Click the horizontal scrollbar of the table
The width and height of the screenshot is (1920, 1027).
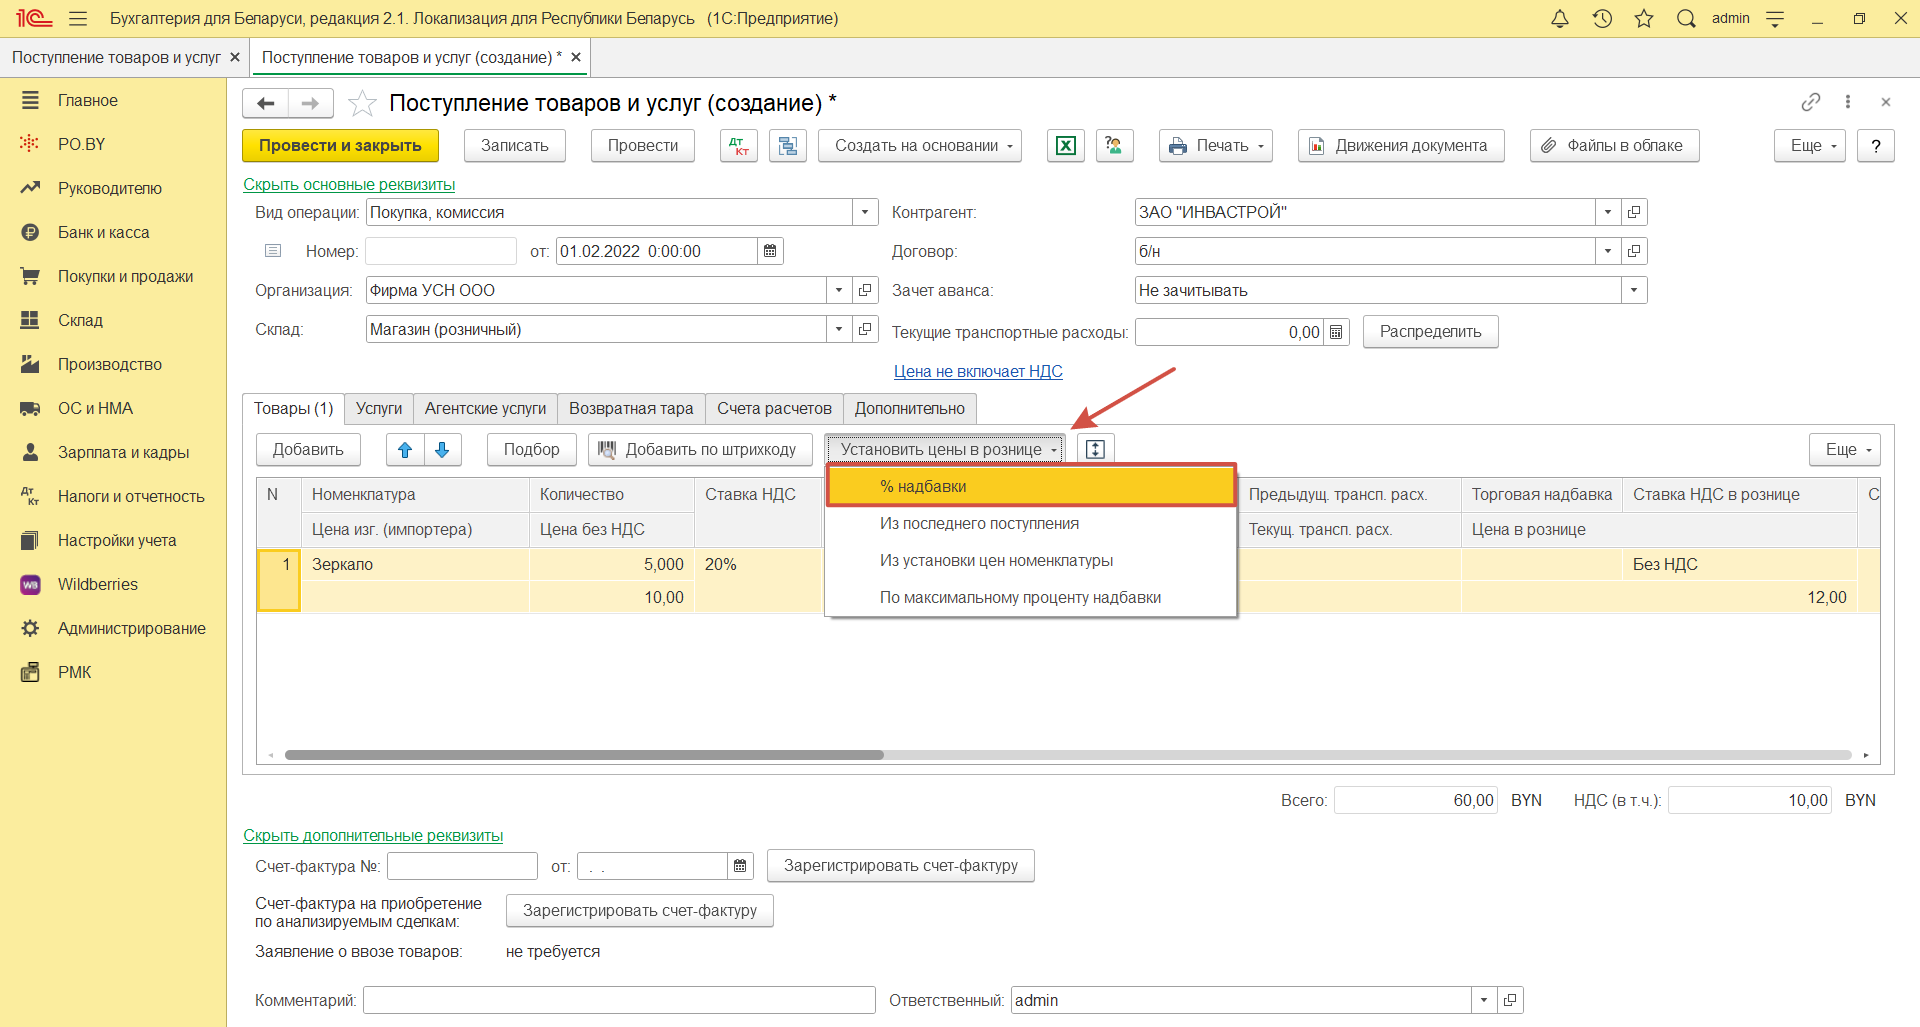point(584,755)
